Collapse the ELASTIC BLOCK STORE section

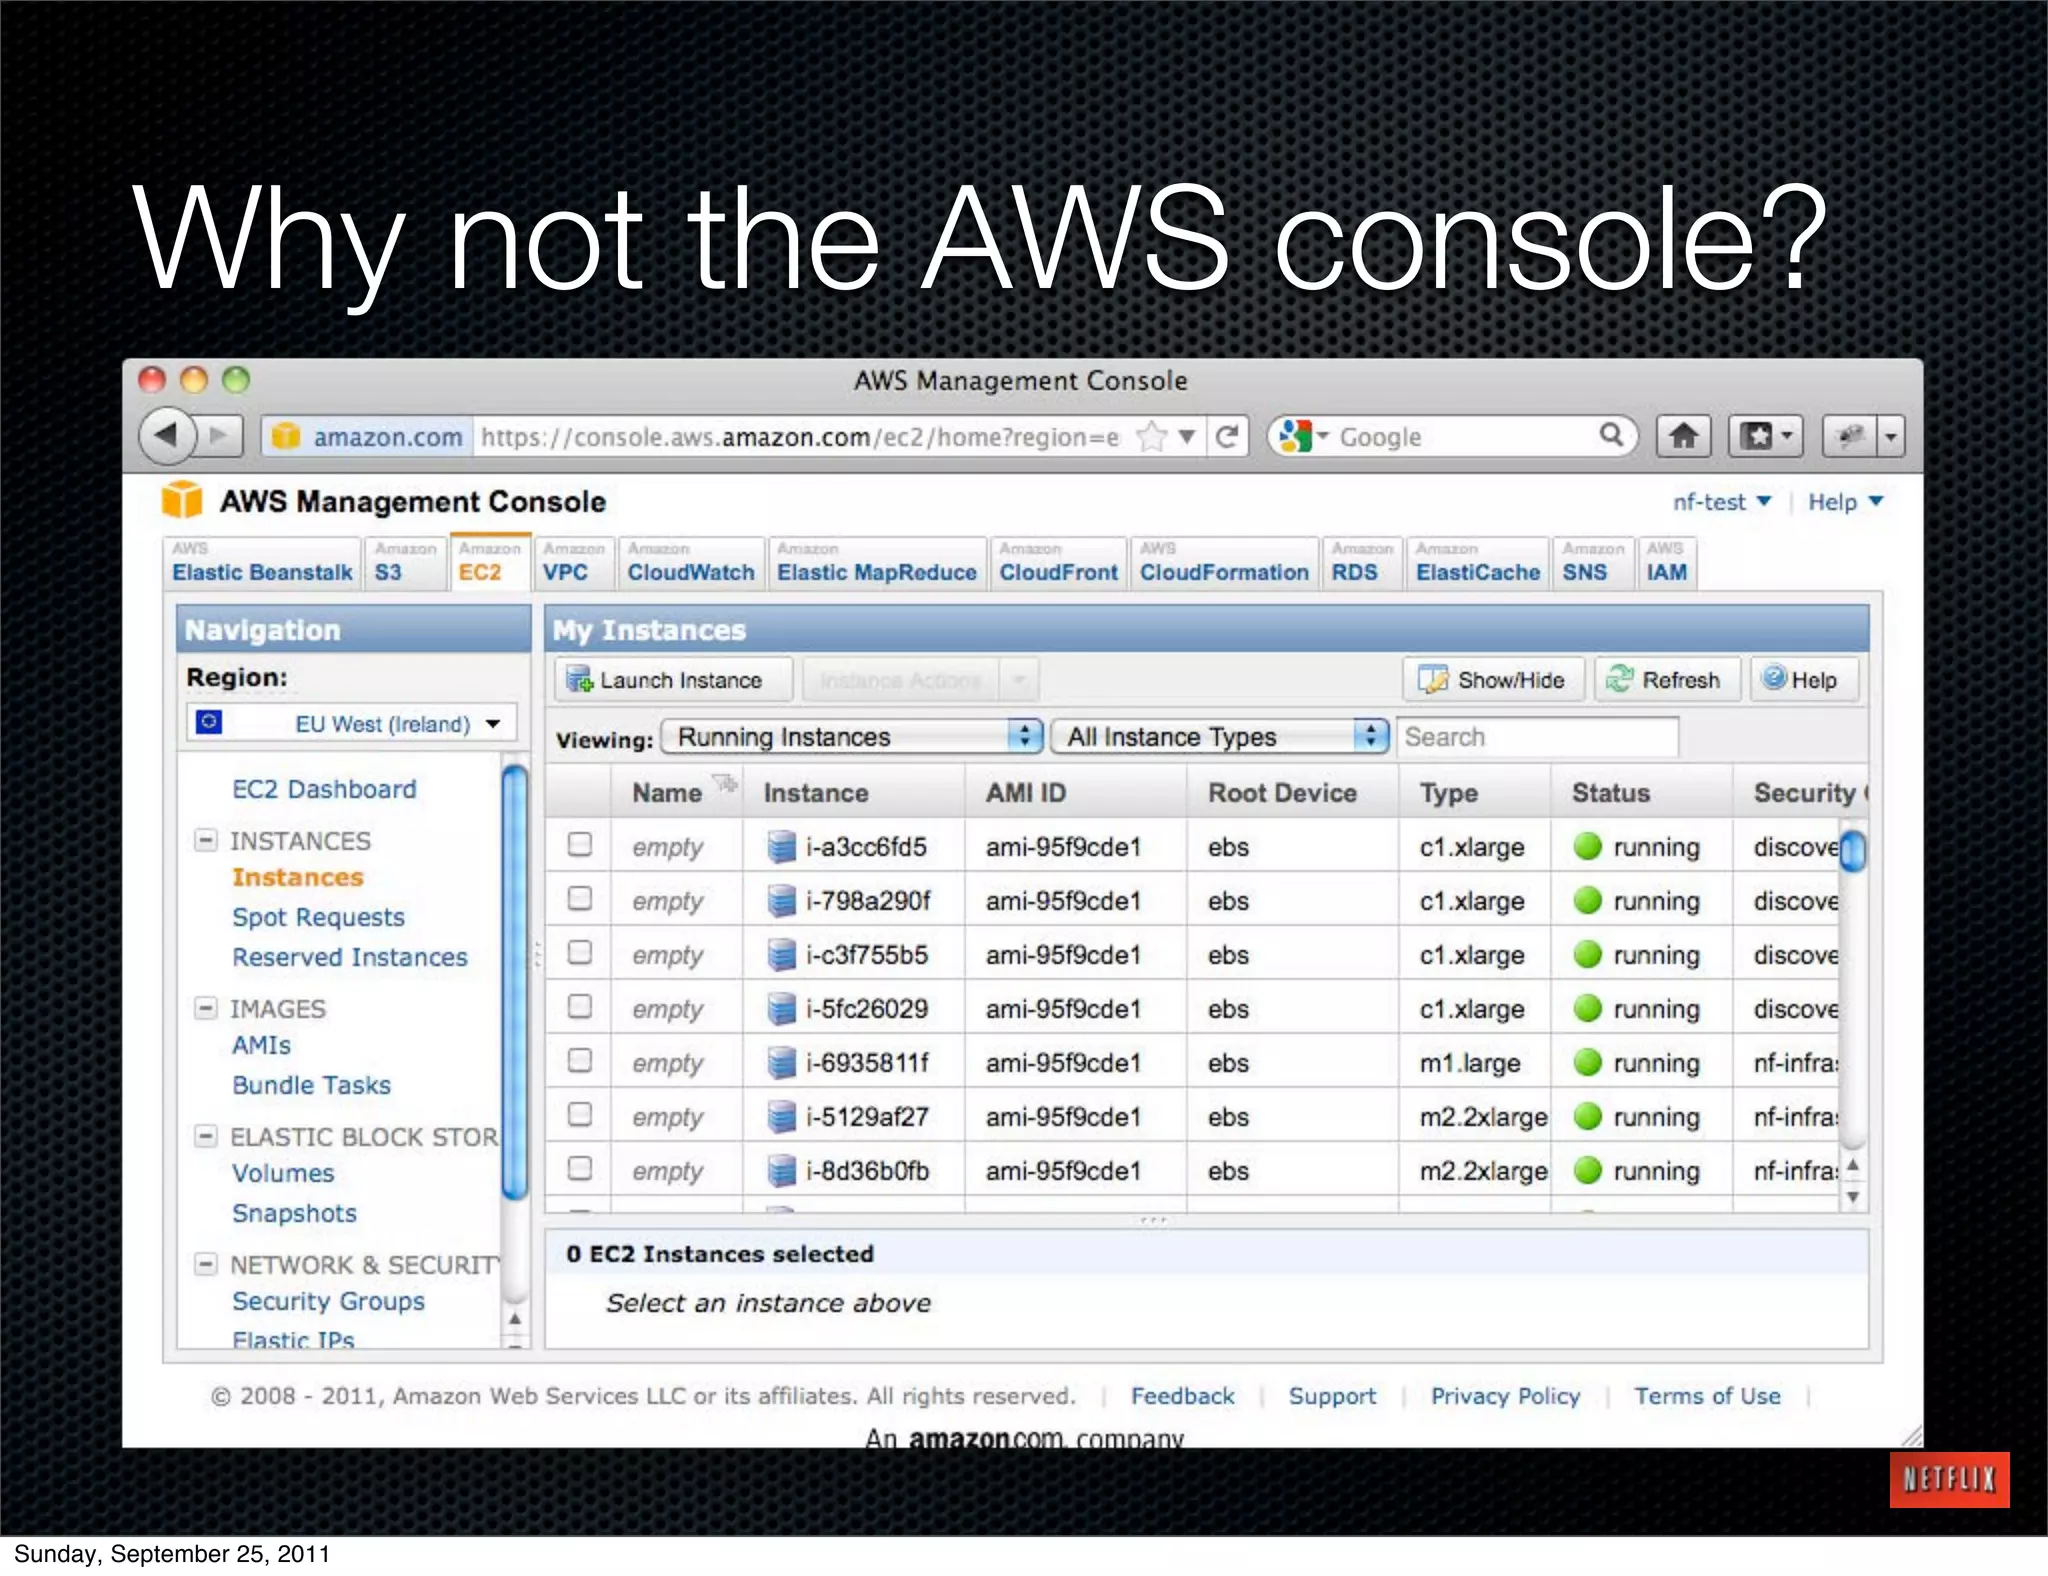coord(205,1136)
